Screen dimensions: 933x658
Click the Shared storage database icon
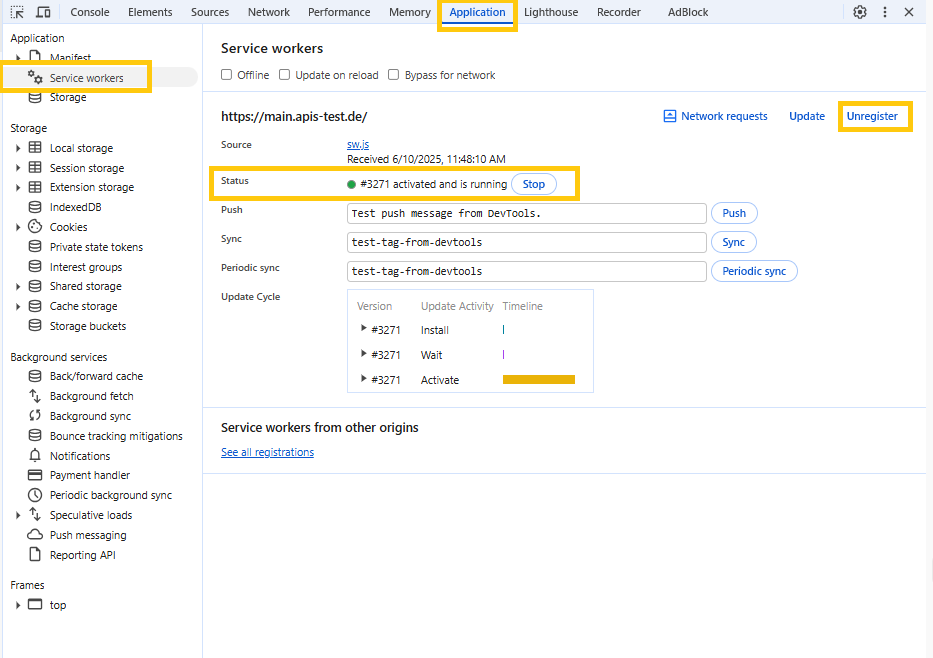35,286
